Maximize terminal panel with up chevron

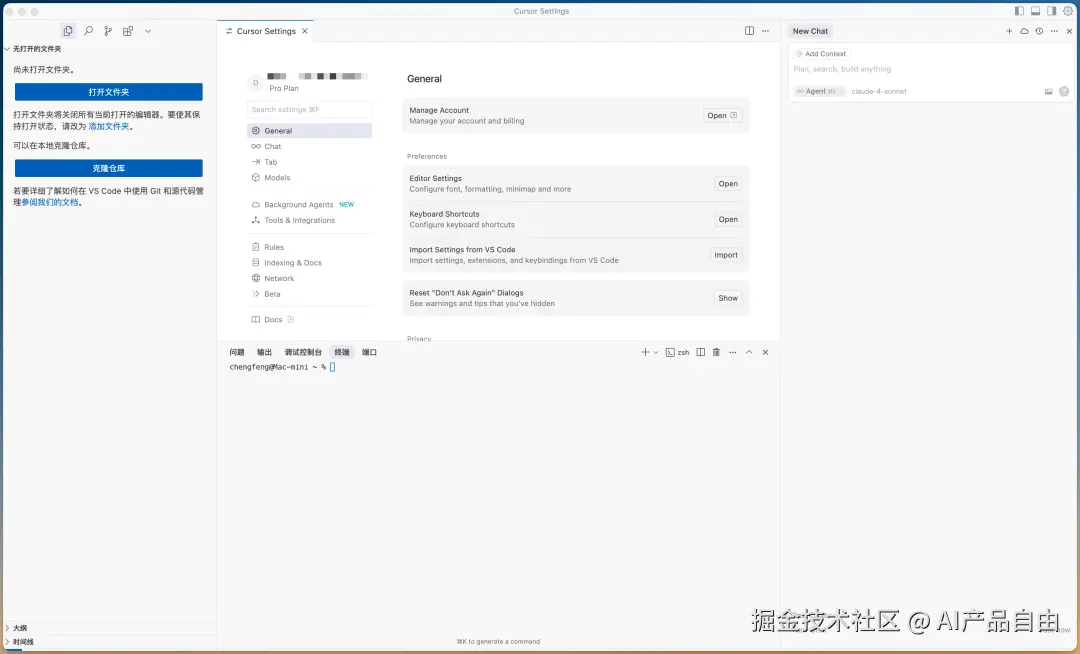click(x=749, y=352)
